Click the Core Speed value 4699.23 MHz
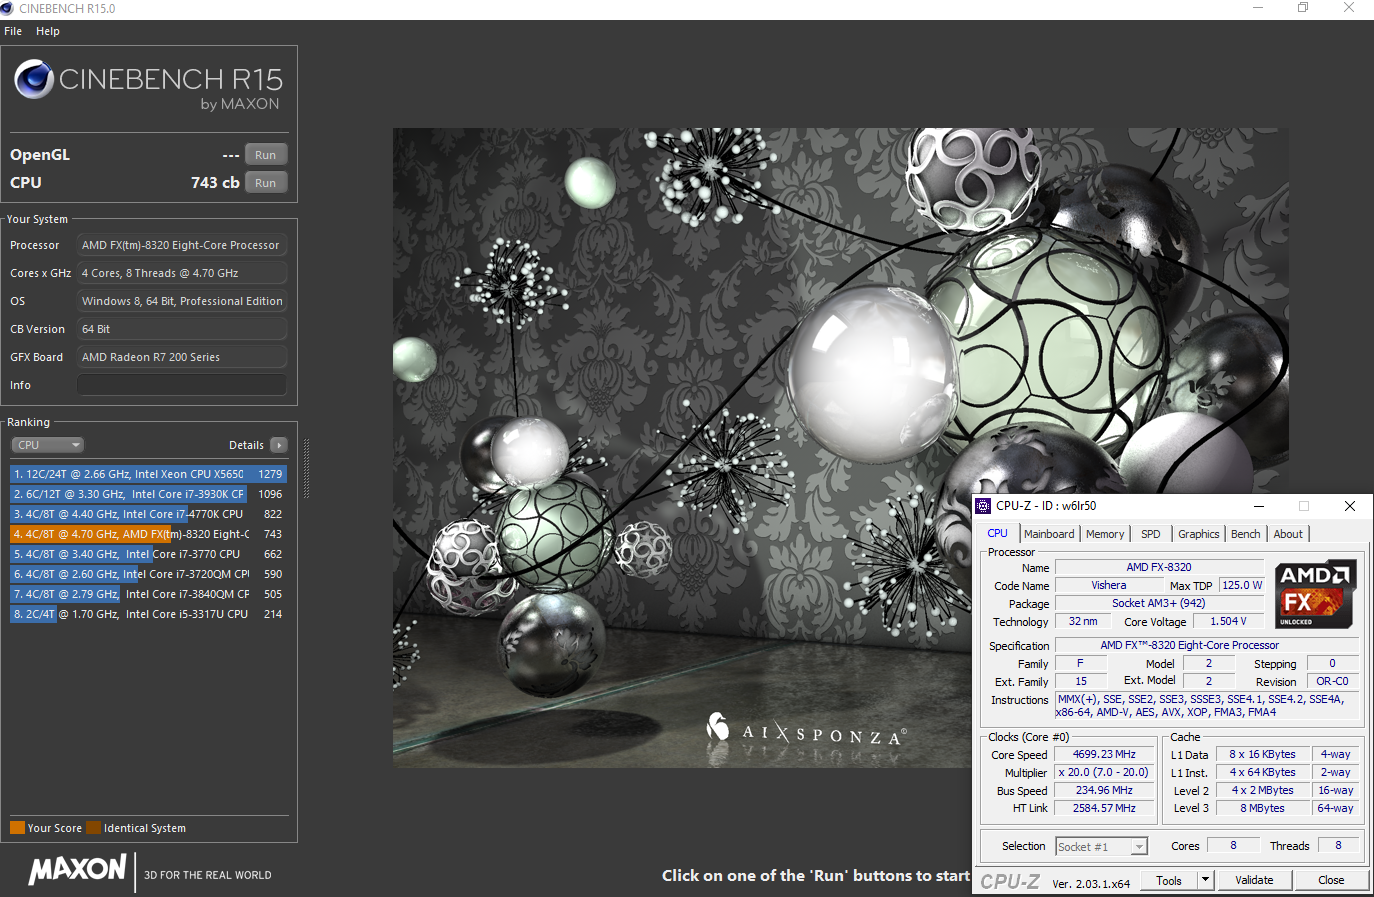Screen dimensions: 1374x897 click(1104, 755)
